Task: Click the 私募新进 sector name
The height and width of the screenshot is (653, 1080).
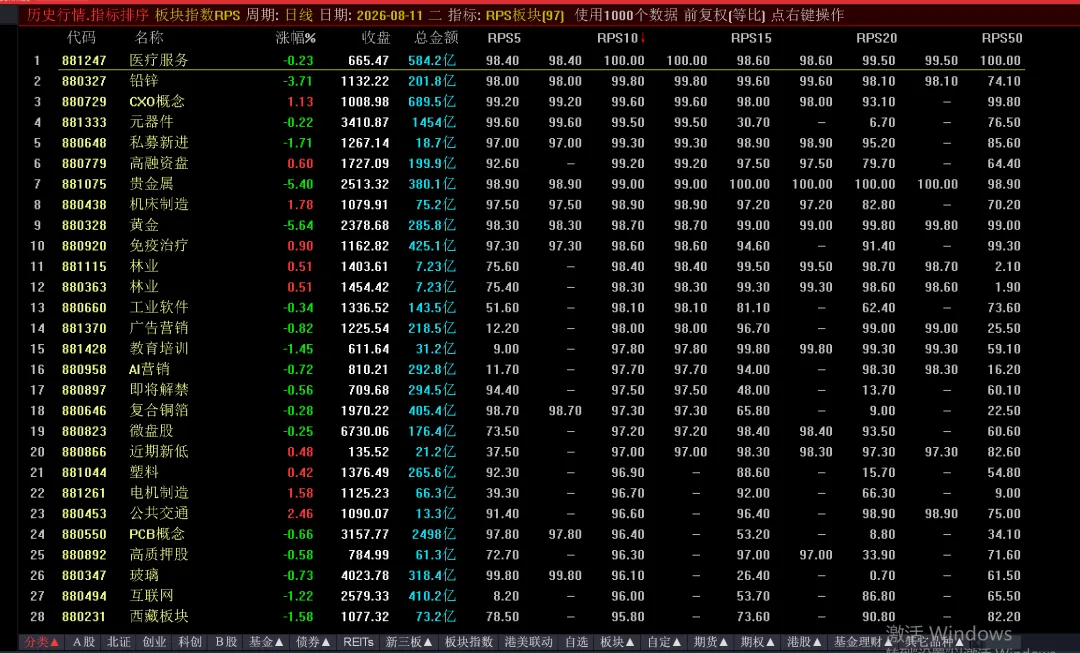Action: point(159,143)
